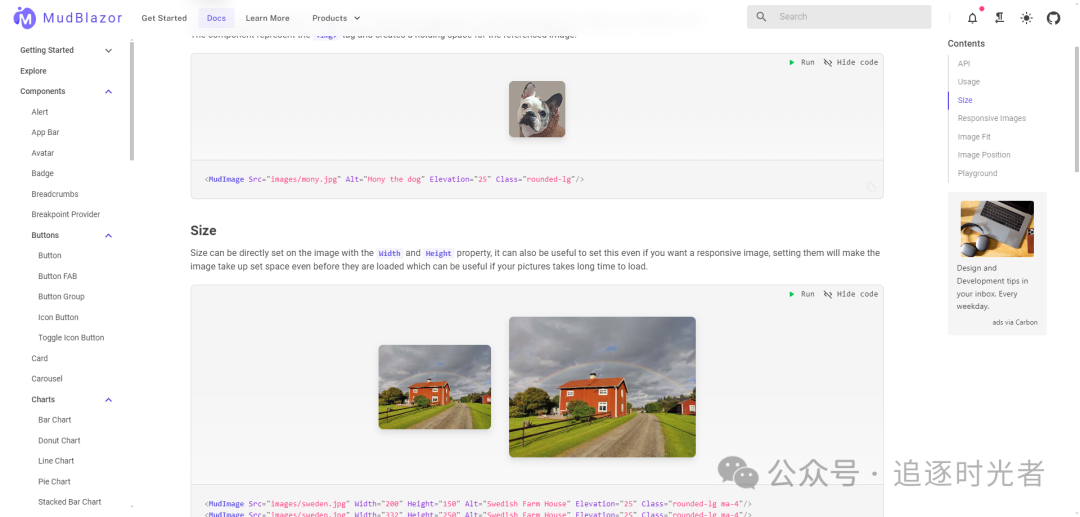The image size is (1080, 517).
Task: Expand the Getting Started sidebar group
Action: [x=66, y=50]
